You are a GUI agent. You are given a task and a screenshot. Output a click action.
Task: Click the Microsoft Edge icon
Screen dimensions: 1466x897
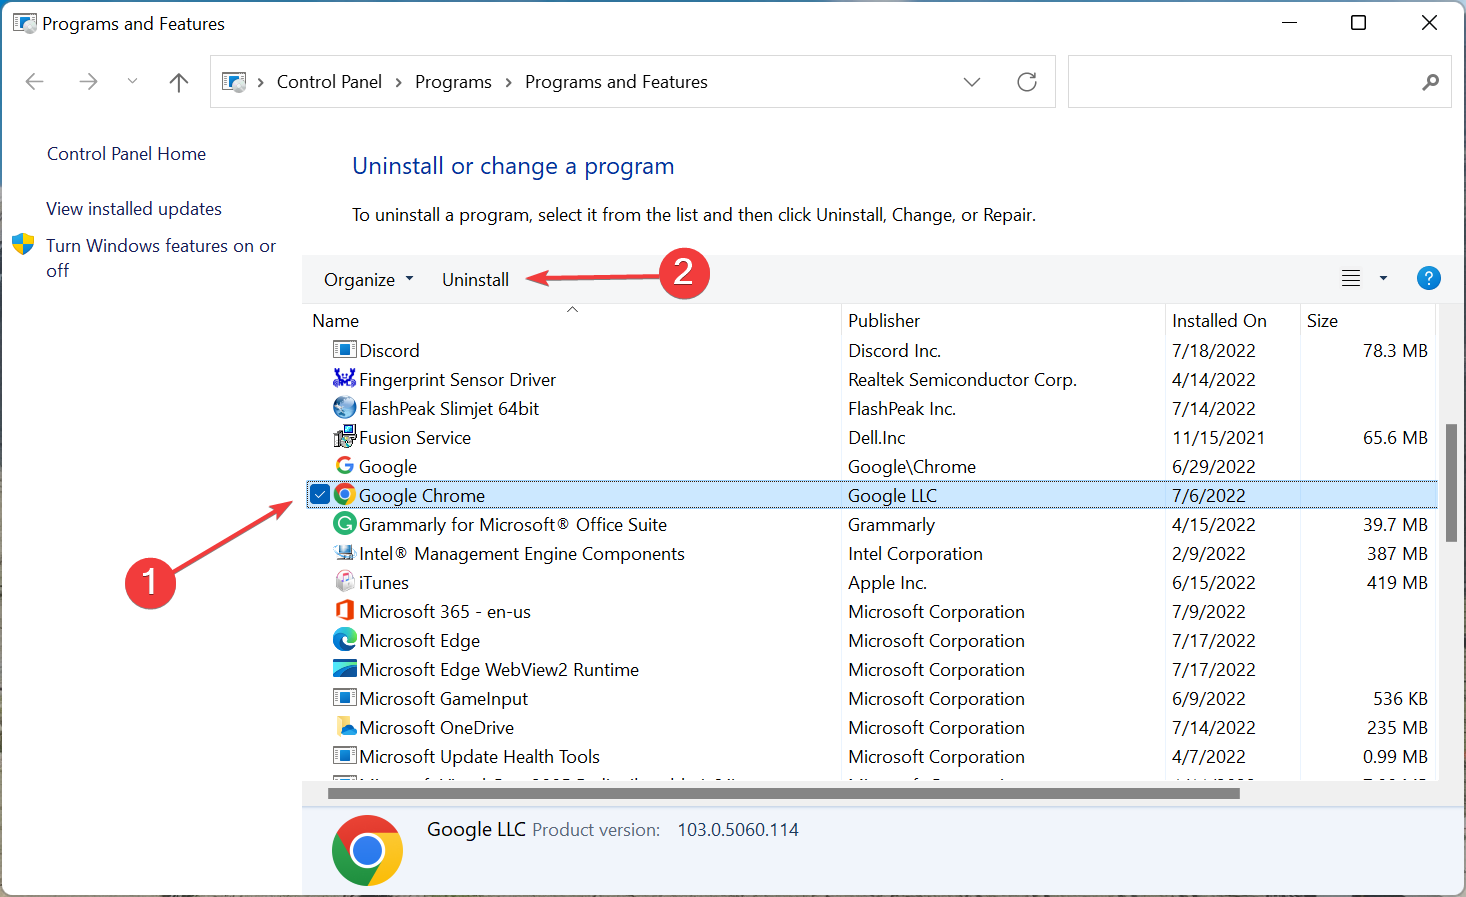tap(344, 640)
